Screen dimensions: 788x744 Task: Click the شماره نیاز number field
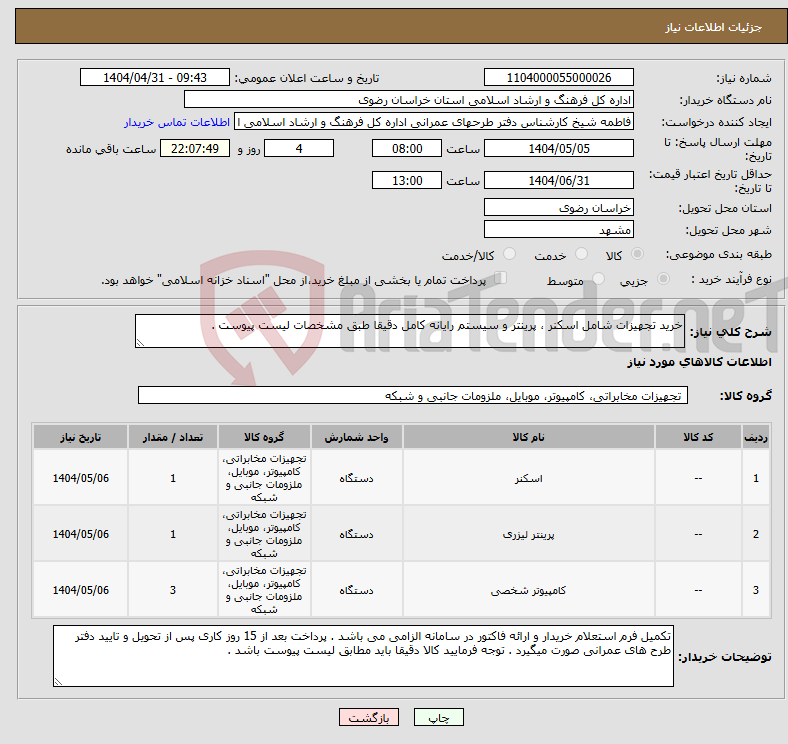click(558, 77)
